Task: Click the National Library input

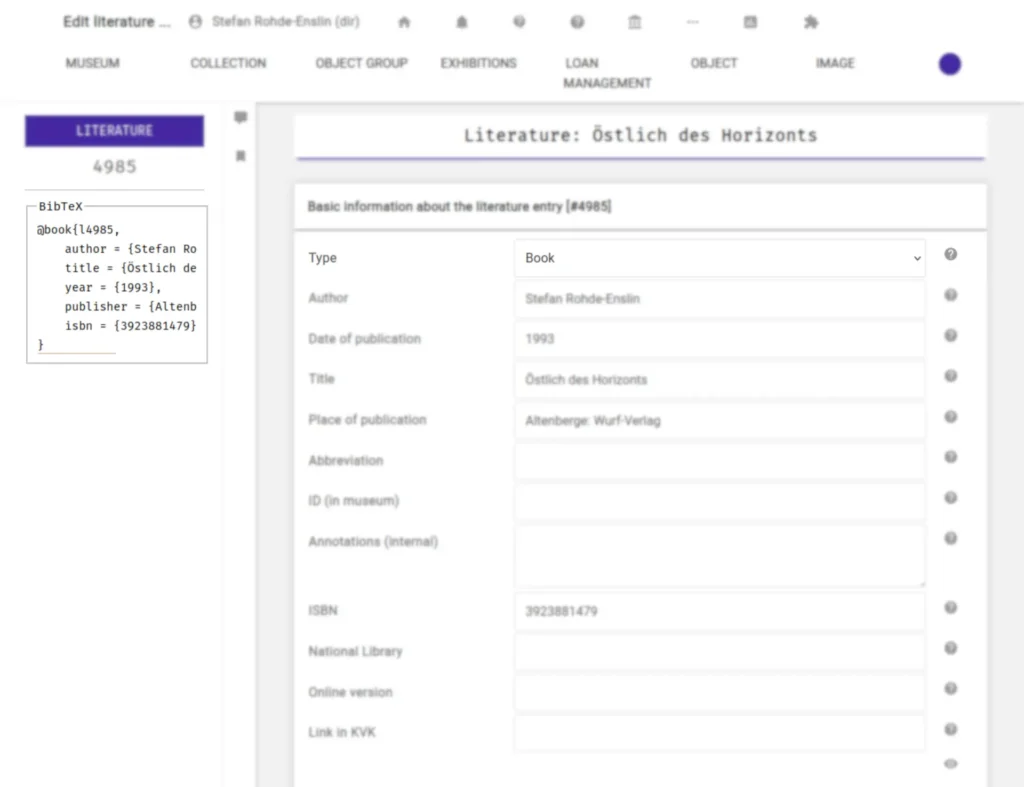Action: (x=720, y=652)
